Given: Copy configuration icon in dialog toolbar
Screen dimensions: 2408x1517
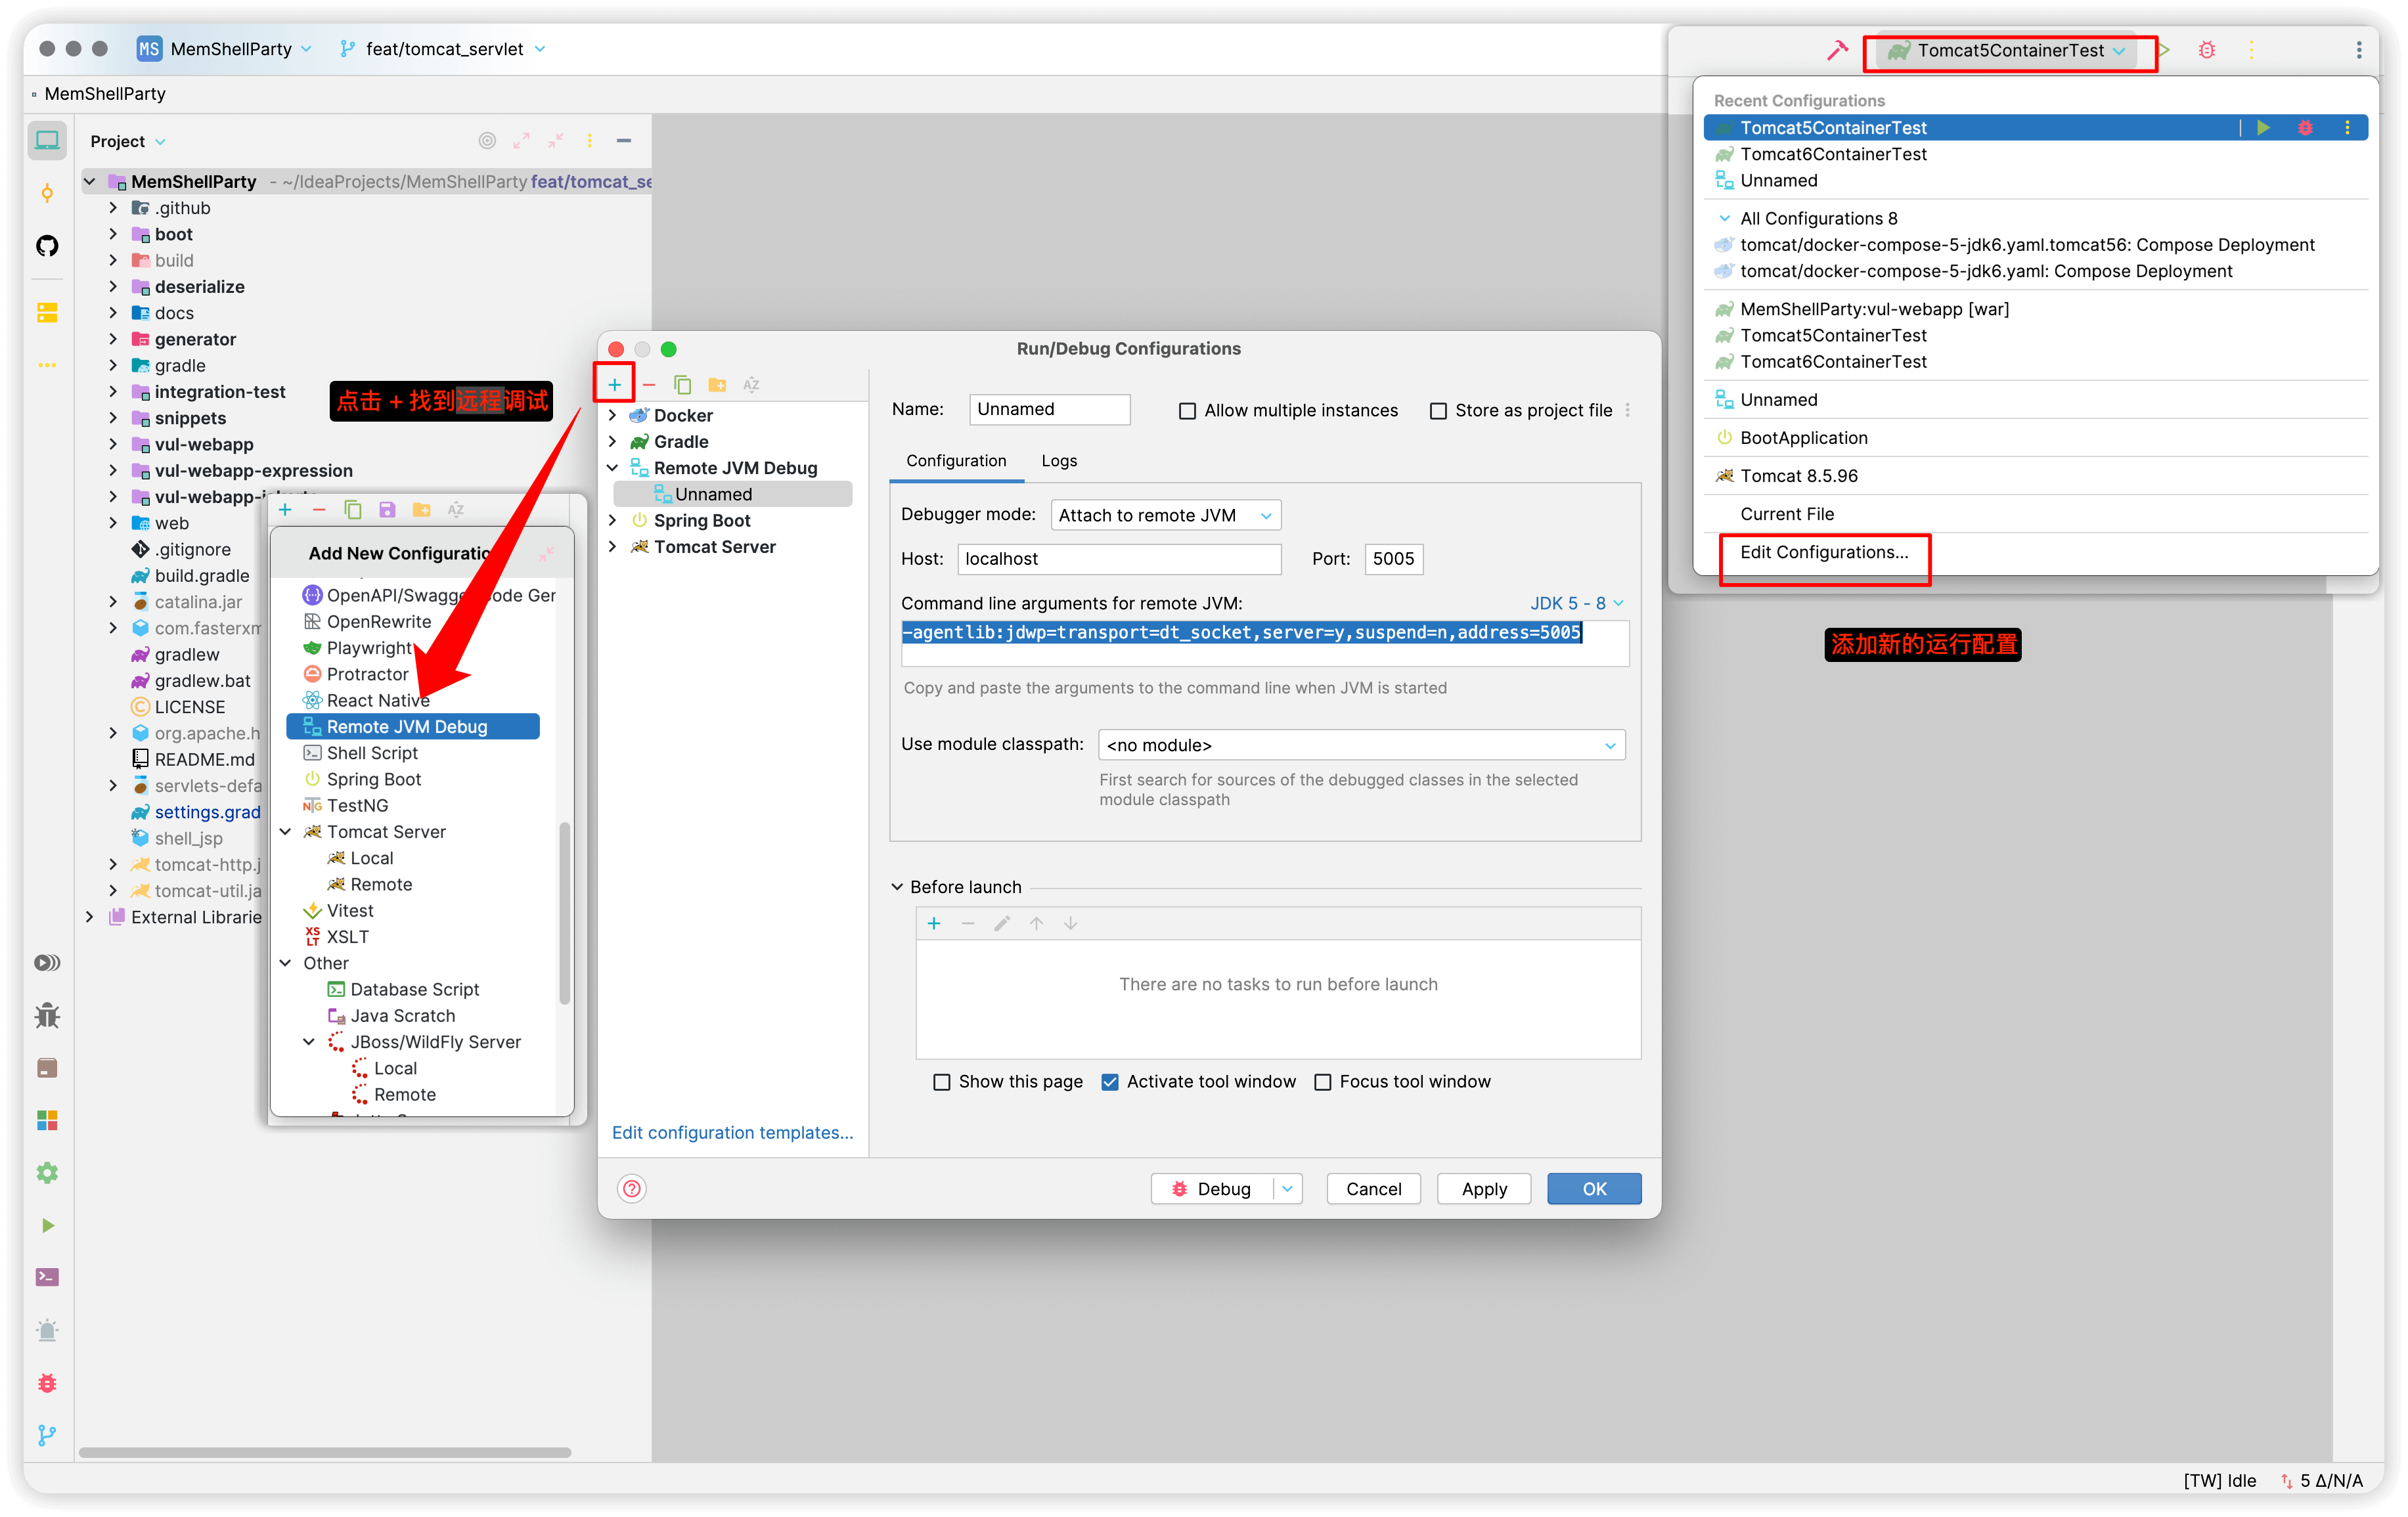Looking at the screenshot, I should pyautogui.click(x=683, y=384).
